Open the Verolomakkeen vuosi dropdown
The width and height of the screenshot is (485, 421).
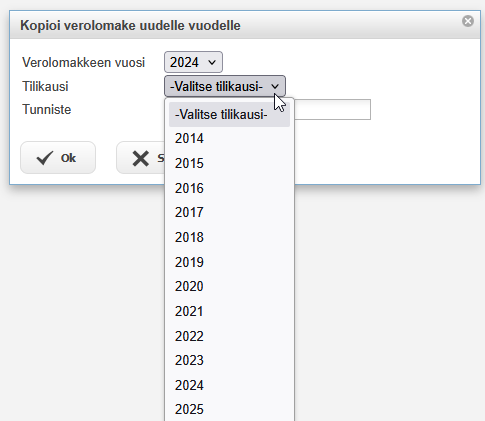[193, 62]
